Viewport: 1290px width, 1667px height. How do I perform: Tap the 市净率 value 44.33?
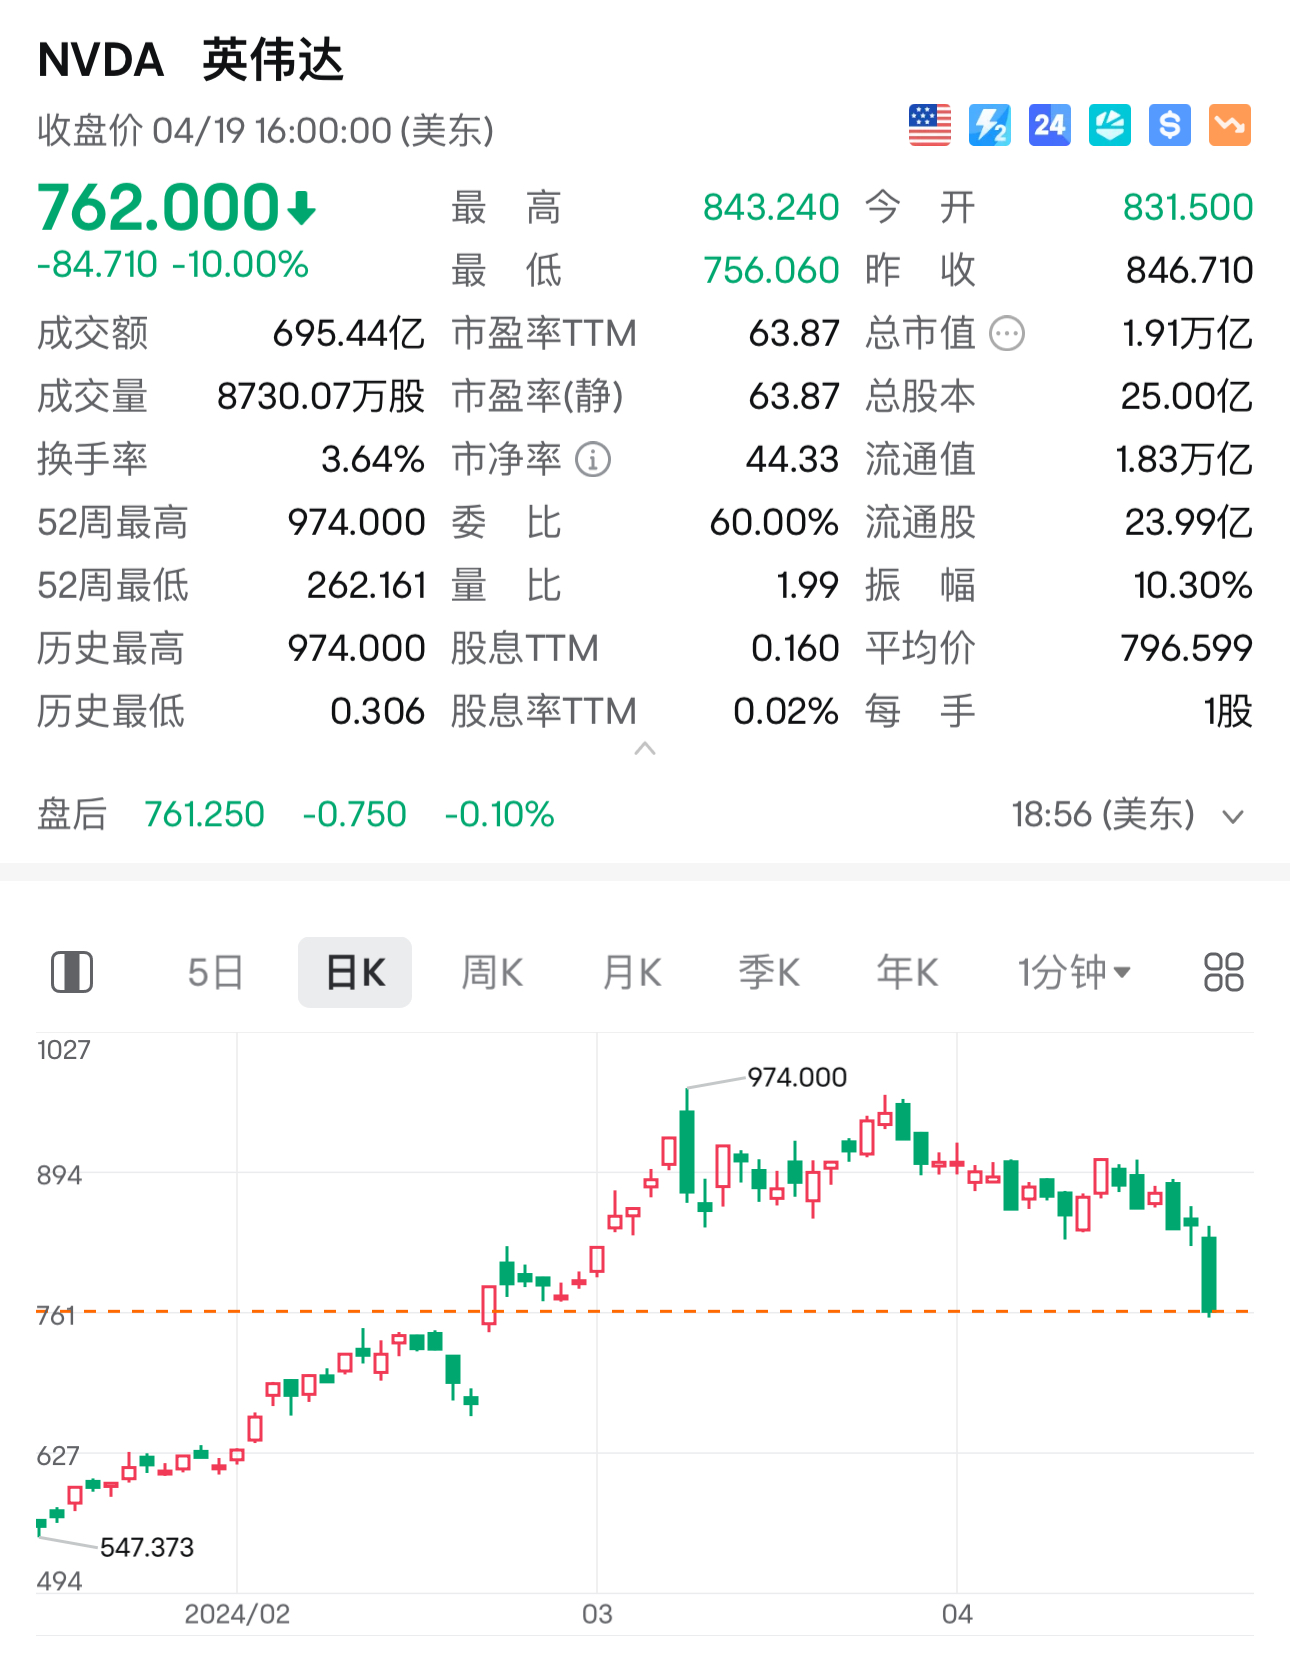pos(793,460)
